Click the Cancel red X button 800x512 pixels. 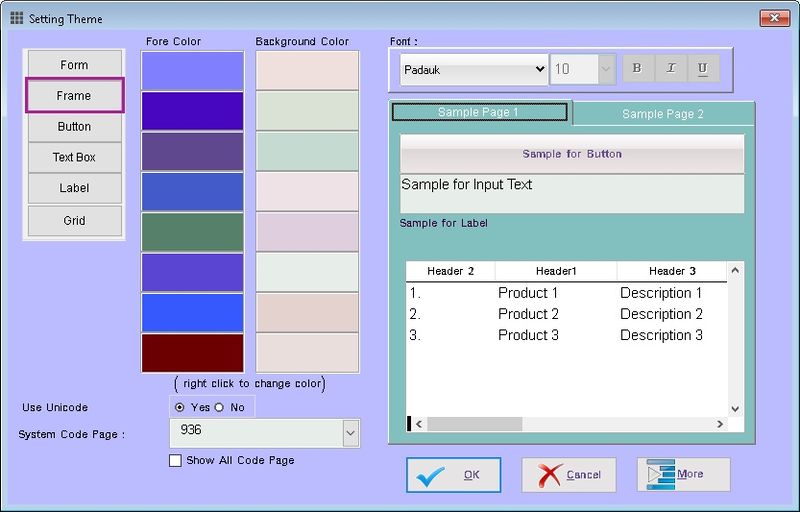coord(569,475)
